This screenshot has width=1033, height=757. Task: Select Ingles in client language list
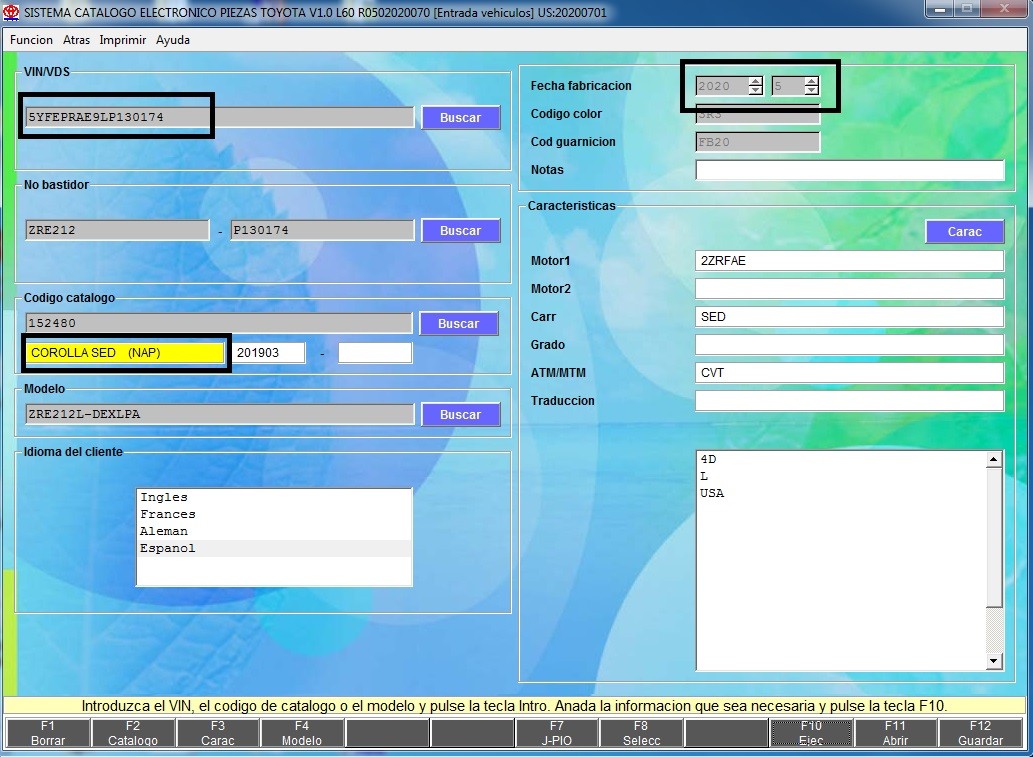[164, 498]
